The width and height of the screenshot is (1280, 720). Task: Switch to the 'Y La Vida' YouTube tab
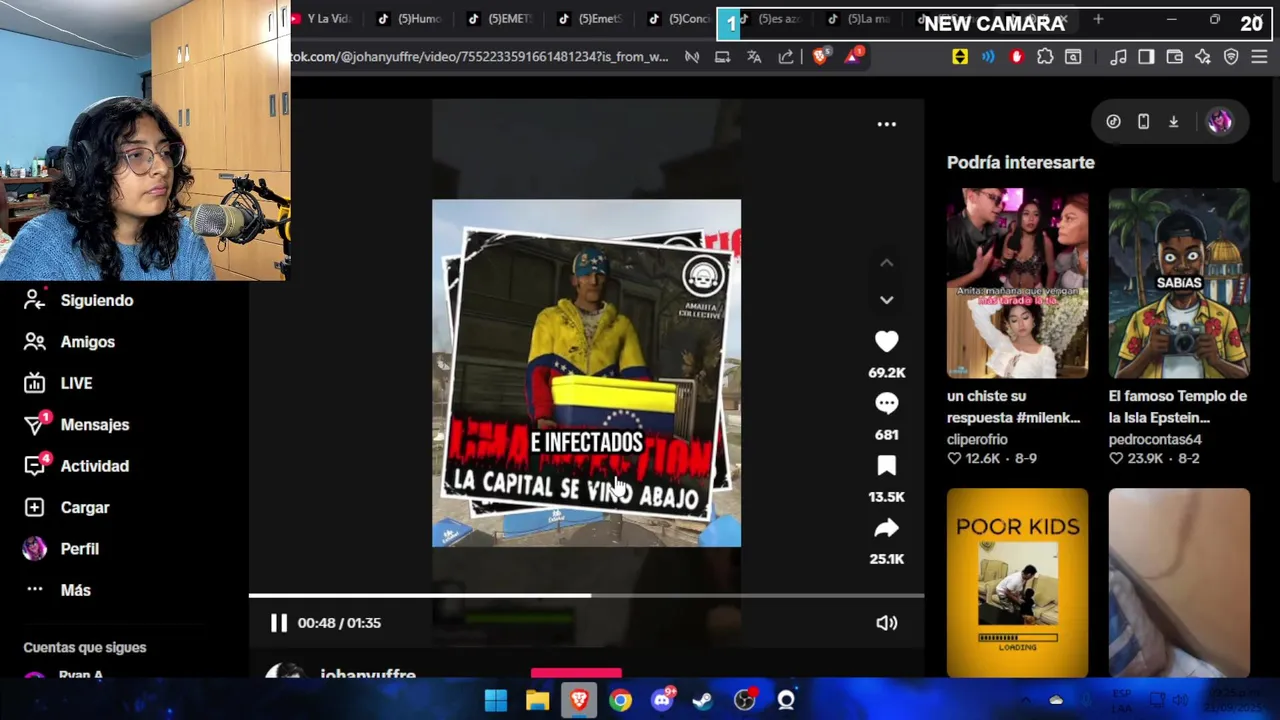321,19
